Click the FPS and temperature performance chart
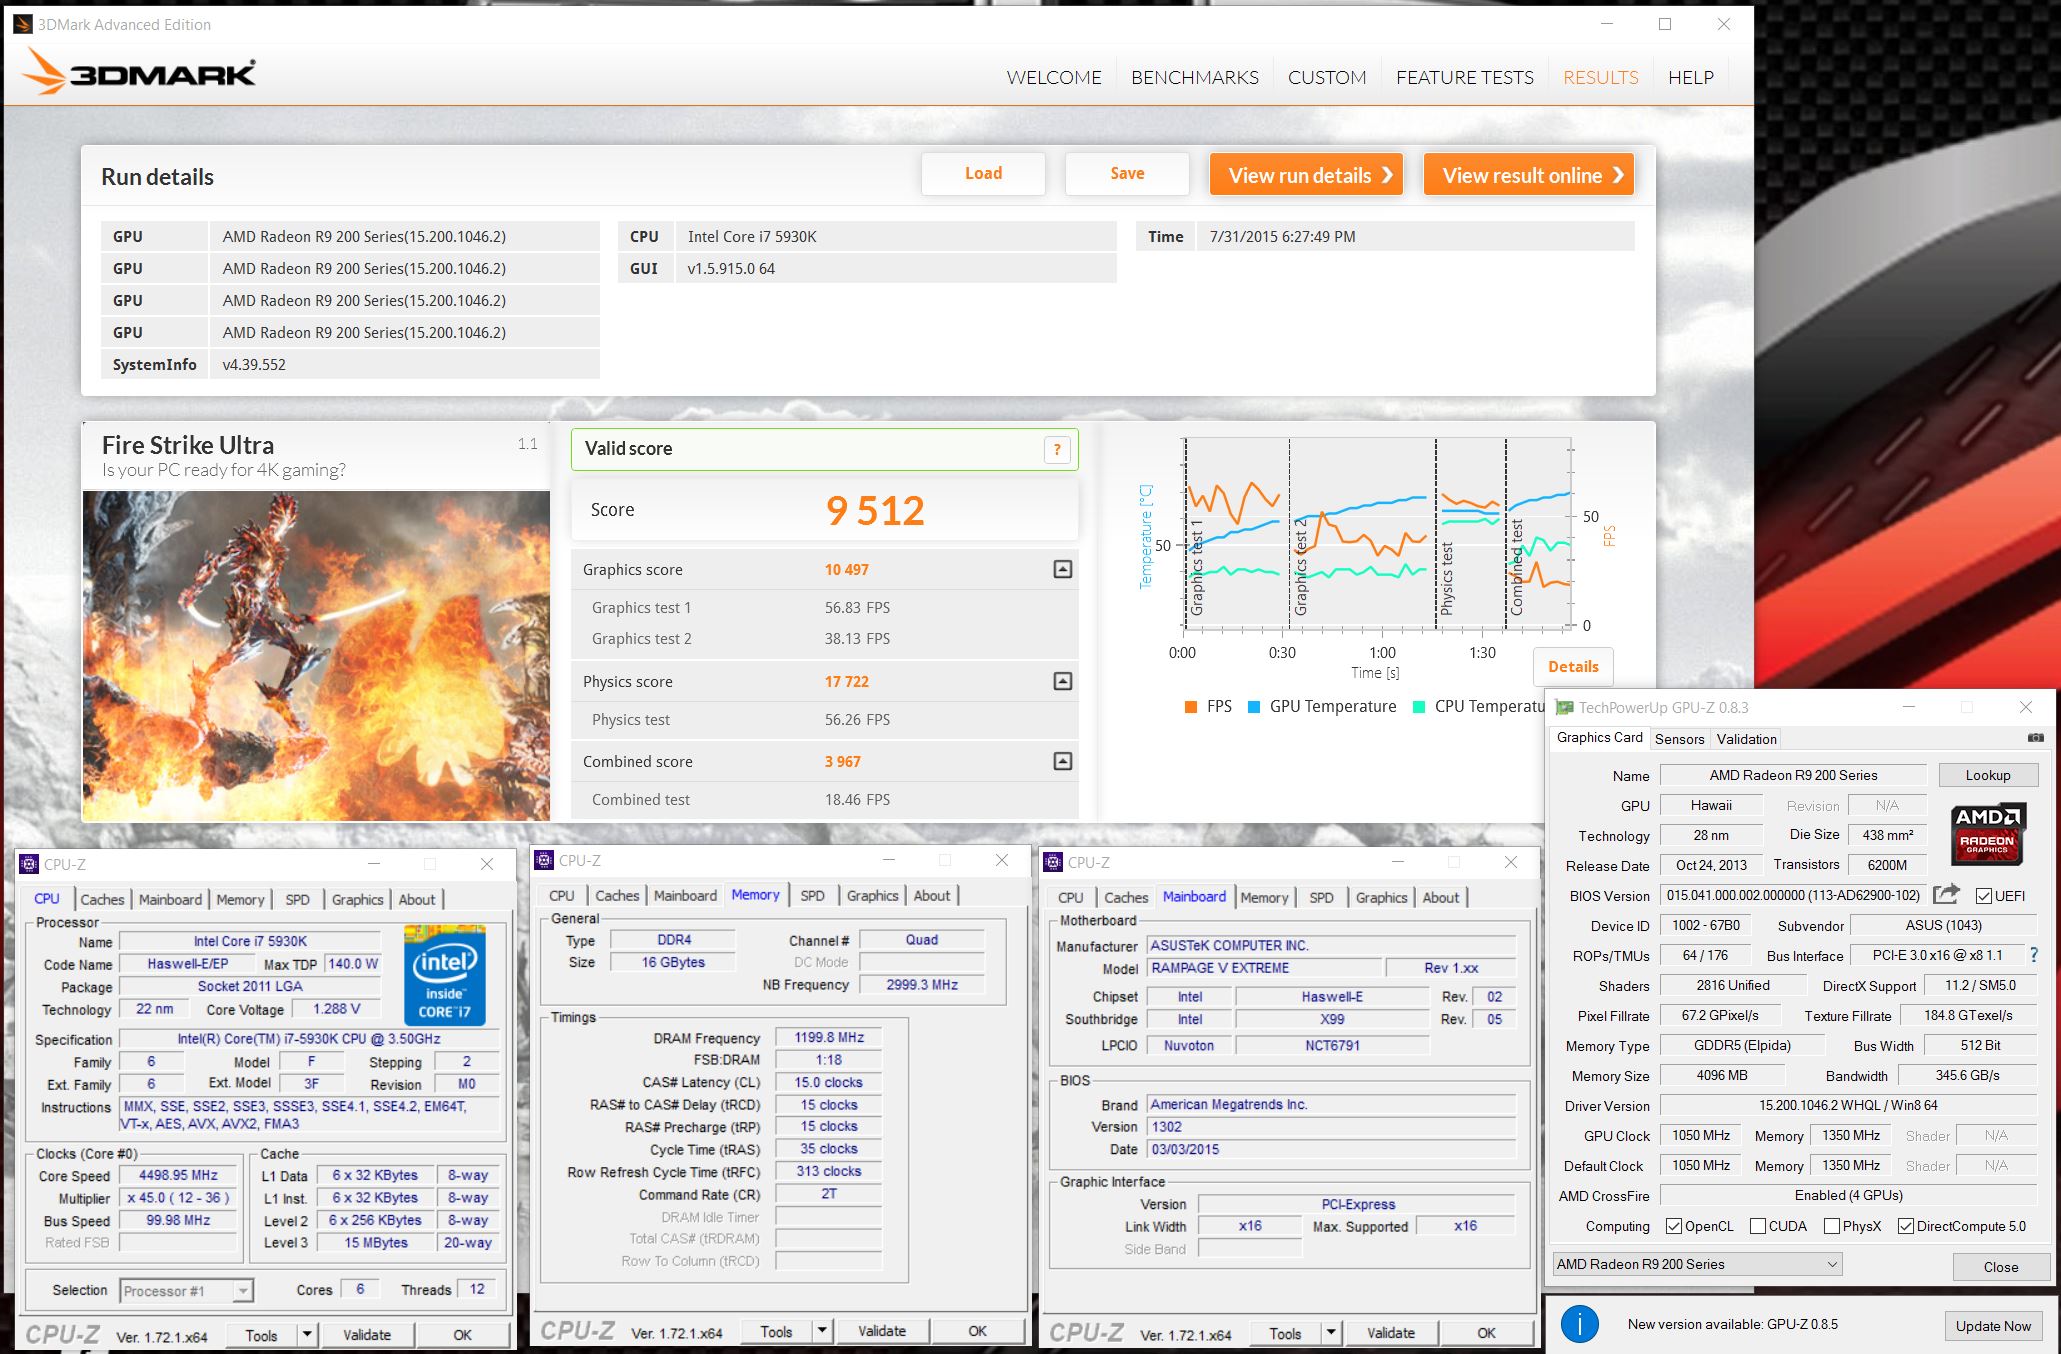 pos(1376,535)
